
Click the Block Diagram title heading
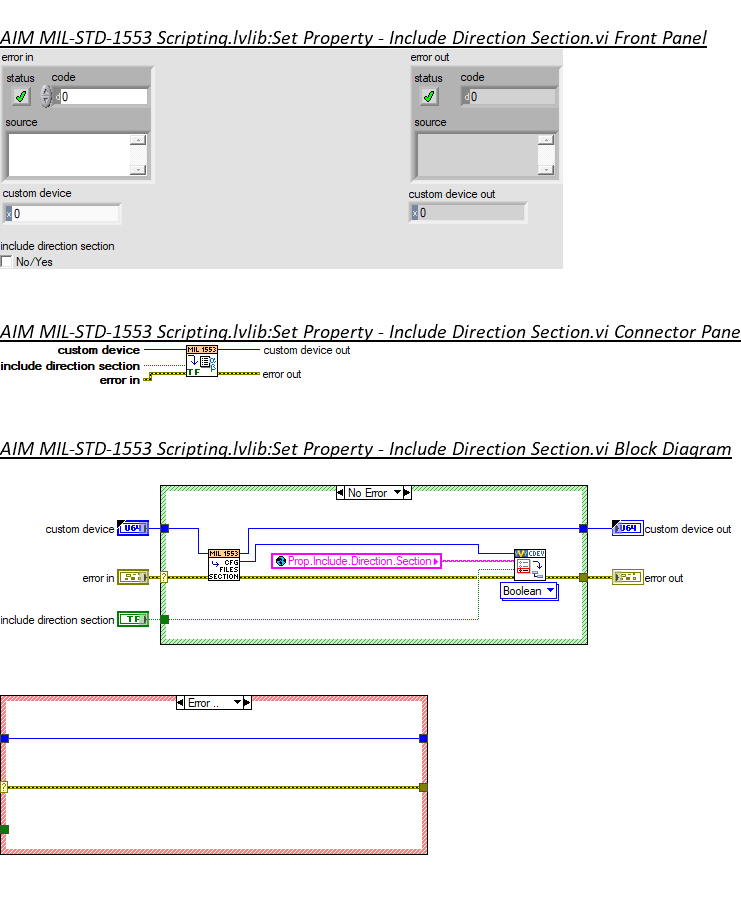(366, 449)
